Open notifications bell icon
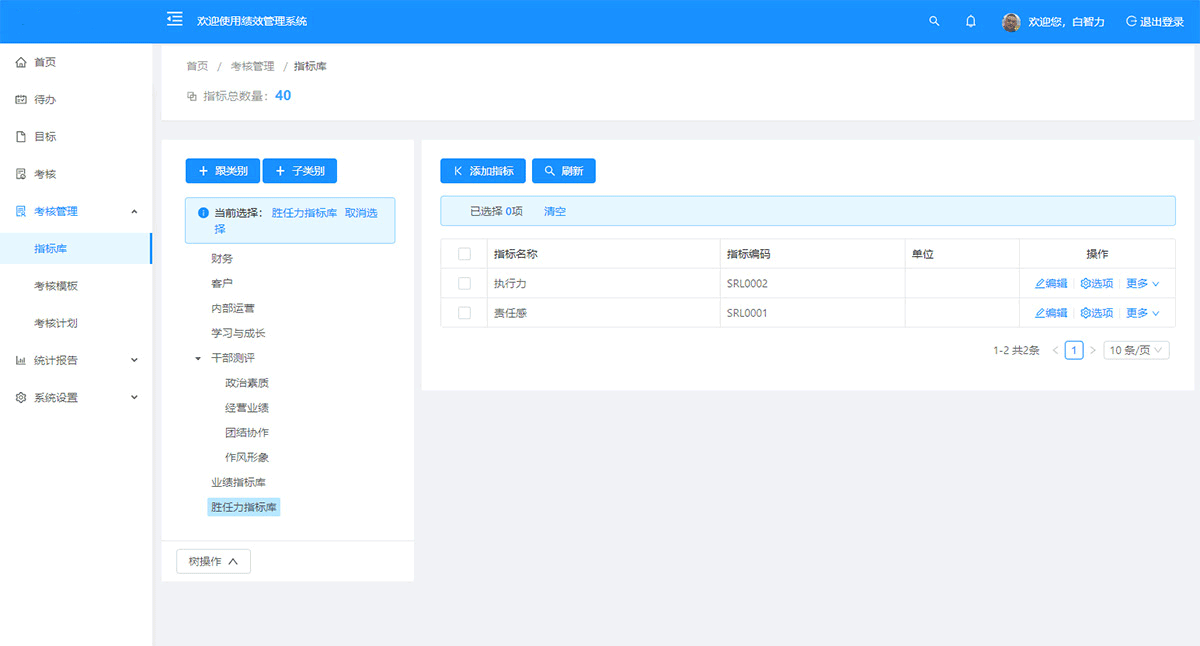 click(970, 21)
